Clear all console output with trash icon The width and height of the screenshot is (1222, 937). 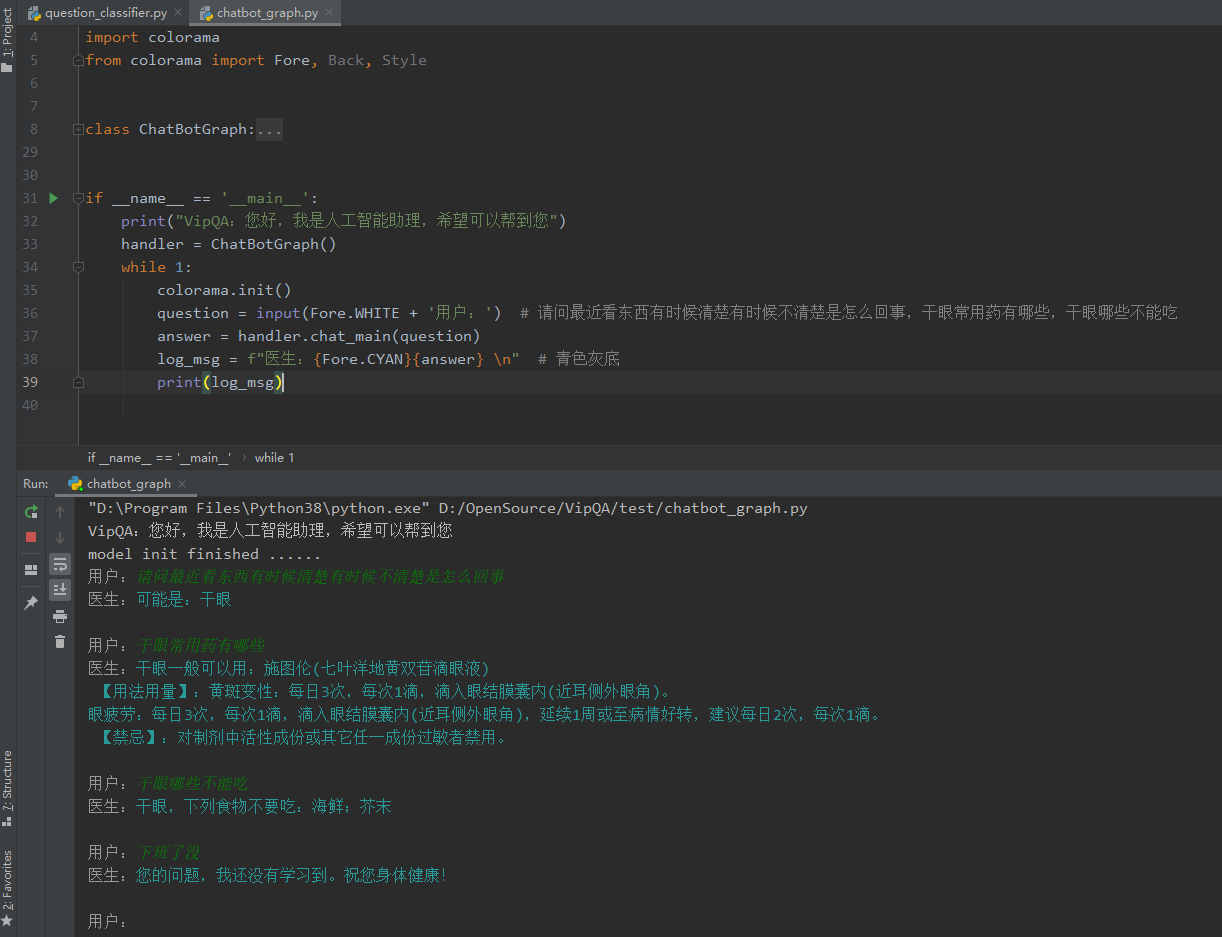click(60, 642)
